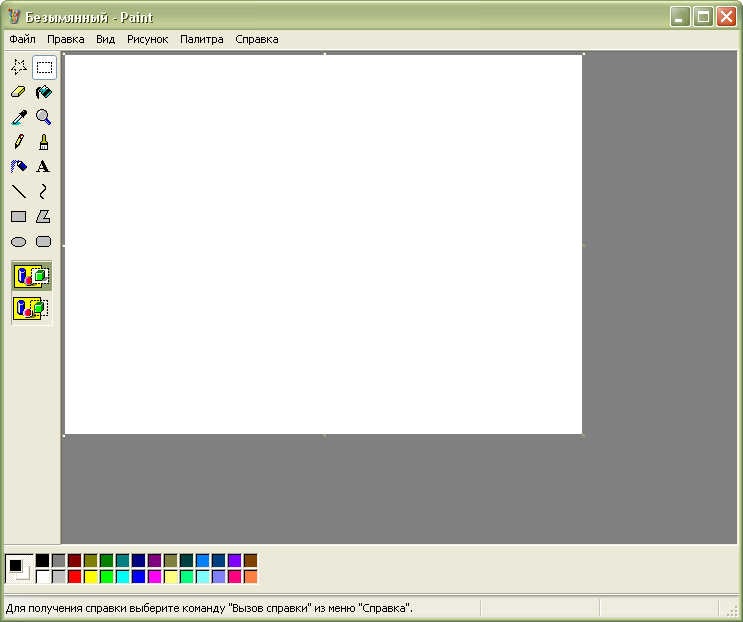Choose the bright lime green swatch

(x=107, y=577)
